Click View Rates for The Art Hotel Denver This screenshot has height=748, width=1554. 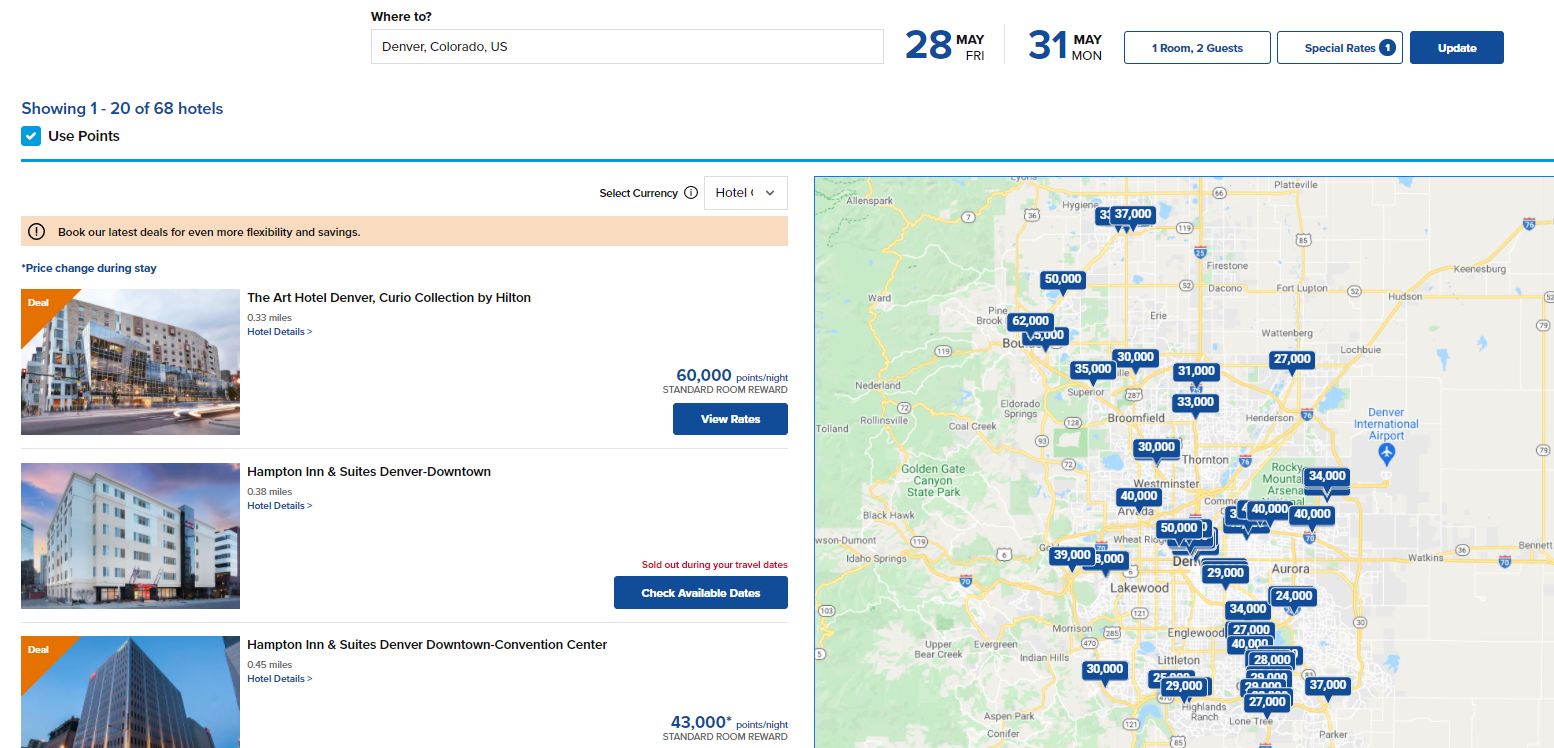click(x=730, y=419)
